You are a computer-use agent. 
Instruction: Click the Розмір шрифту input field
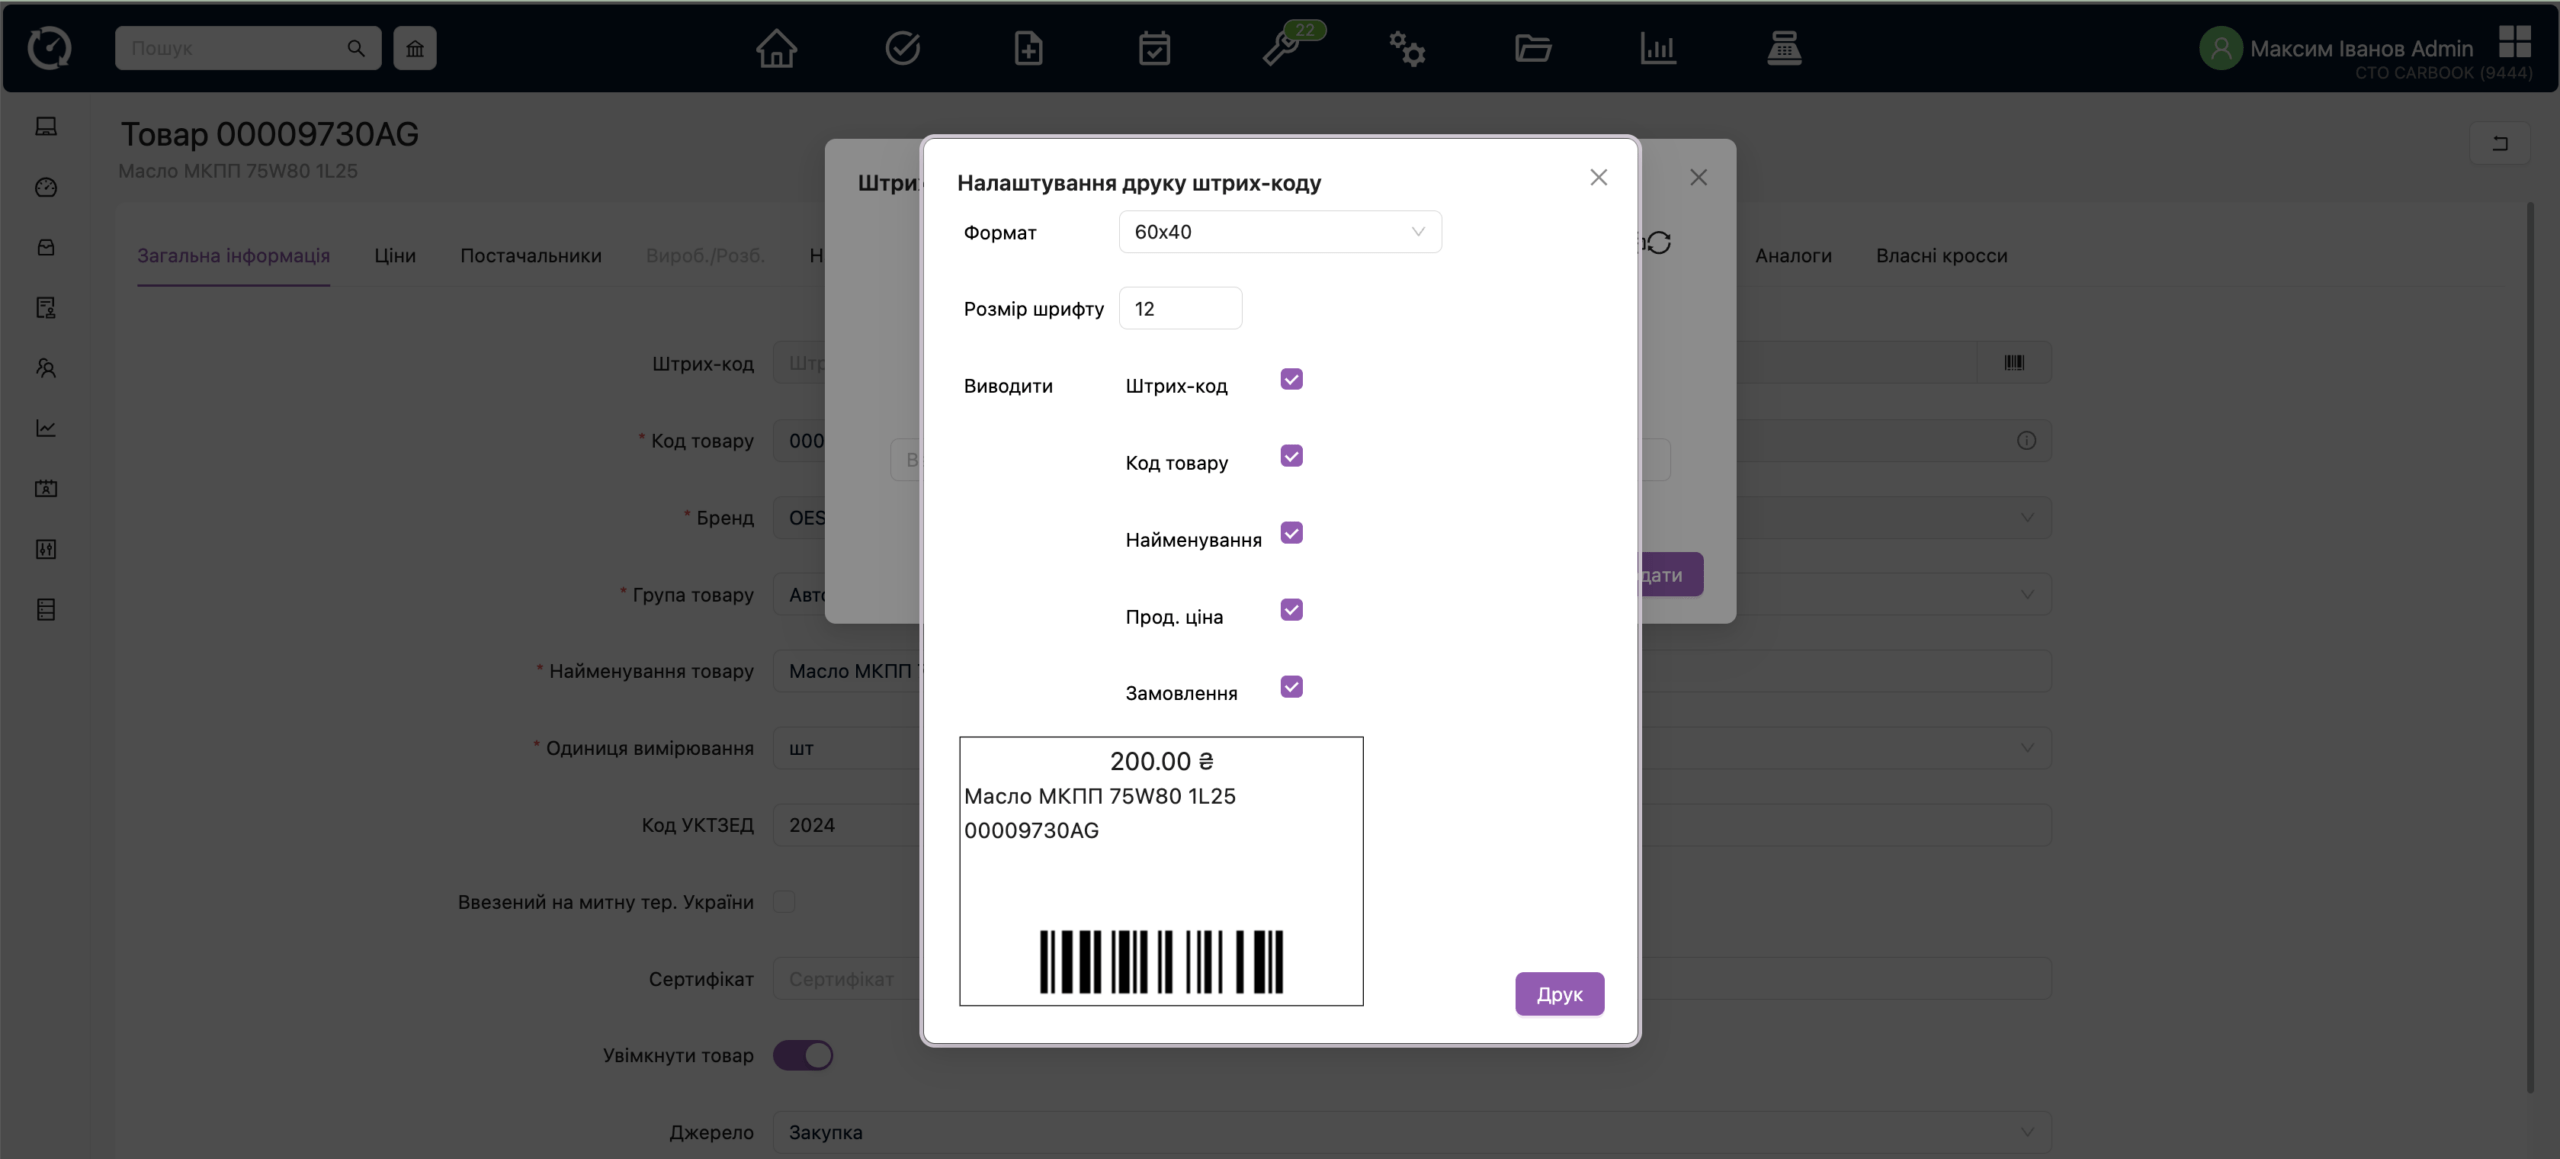coord(1180,309)
